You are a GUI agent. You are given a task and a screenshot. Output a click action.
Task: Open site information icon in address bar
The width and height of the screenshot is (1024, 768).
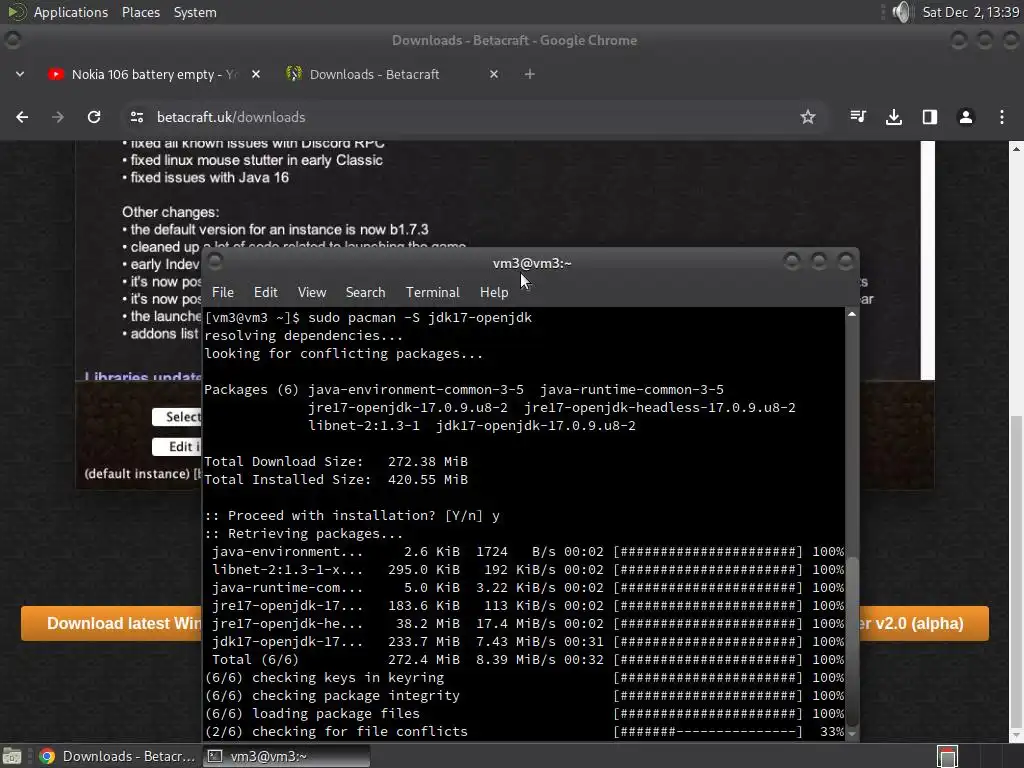pyautogui.click(x=136, y=117)
